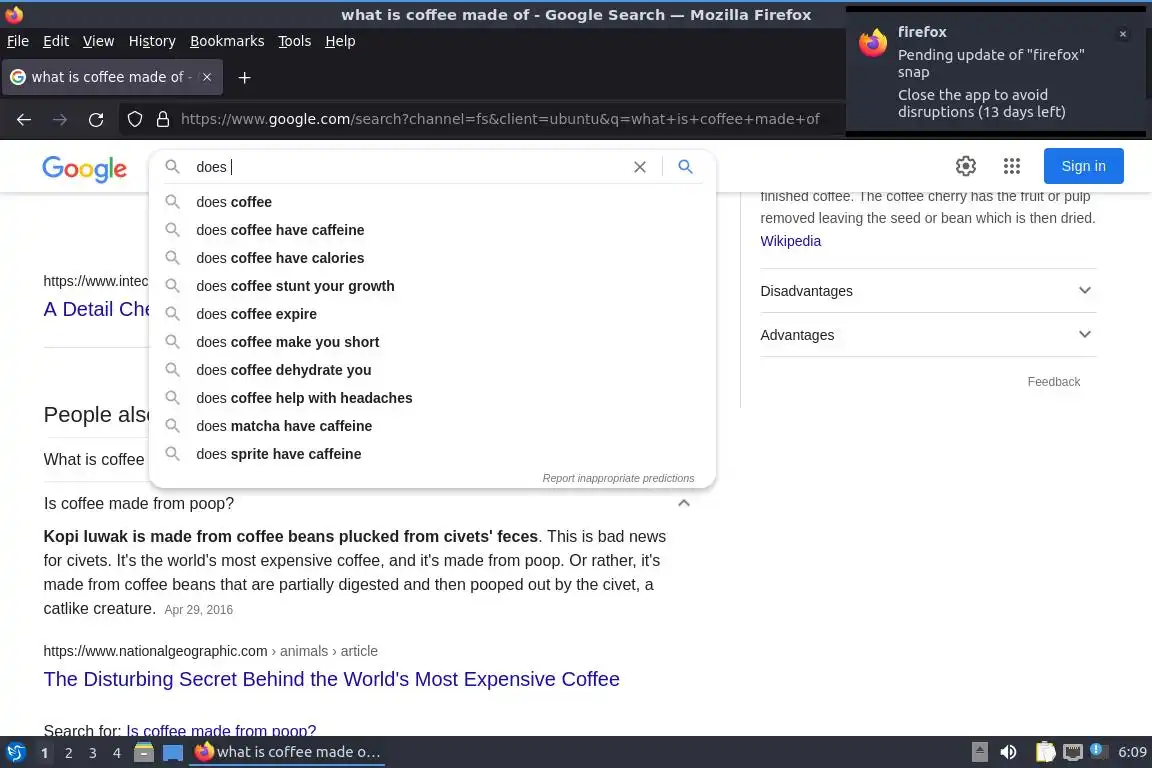Click the 6:09 clock in the tray
The width and height of the screenshot is (1152, 768).
[x=1131, y=752]
